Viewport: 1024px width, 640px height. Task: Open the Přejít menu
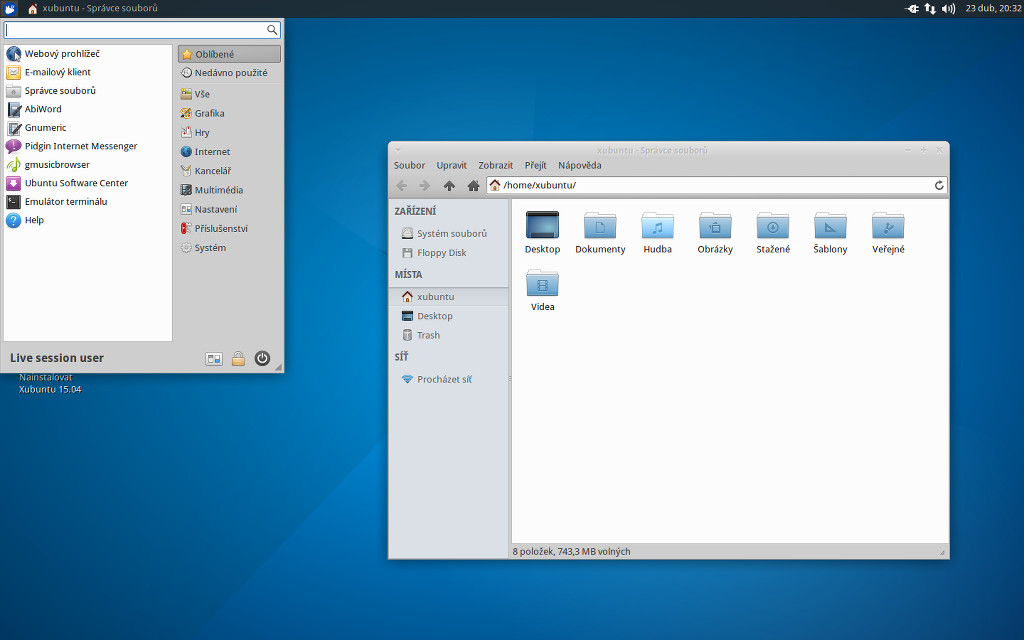[536, 166]
